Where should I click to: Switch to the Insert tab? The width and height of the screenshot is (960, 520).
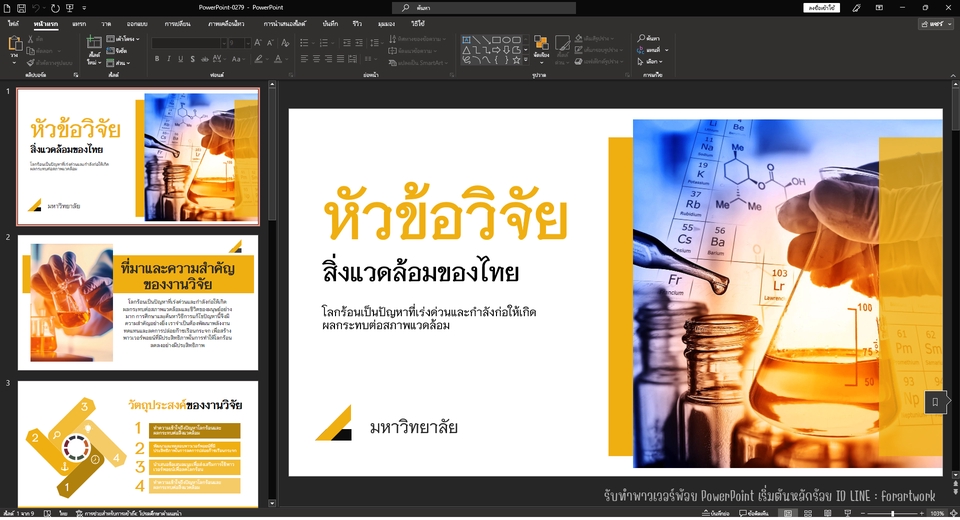click(79, 24)
